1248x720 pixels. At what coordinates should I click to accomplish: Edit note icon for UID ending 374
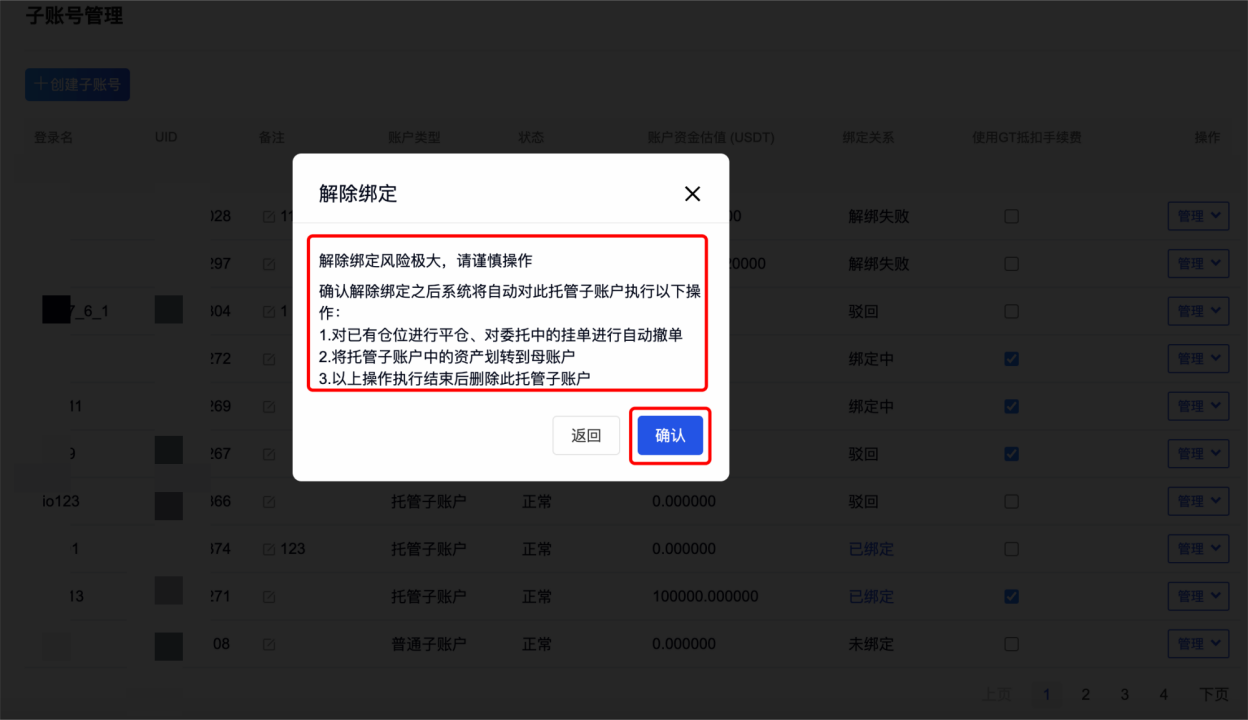[x=268, y=549]
